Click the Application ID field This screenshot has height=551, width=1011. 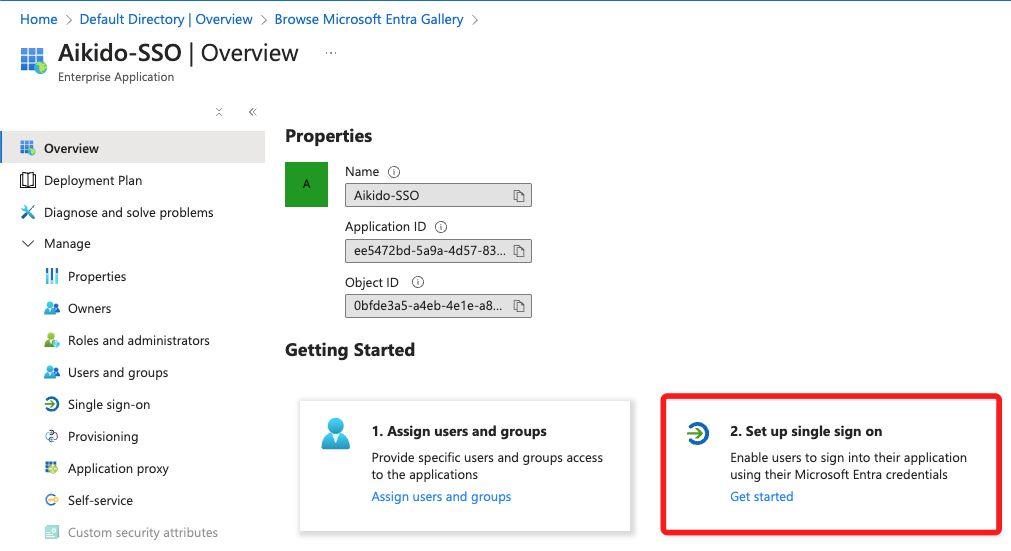[438, 251]
